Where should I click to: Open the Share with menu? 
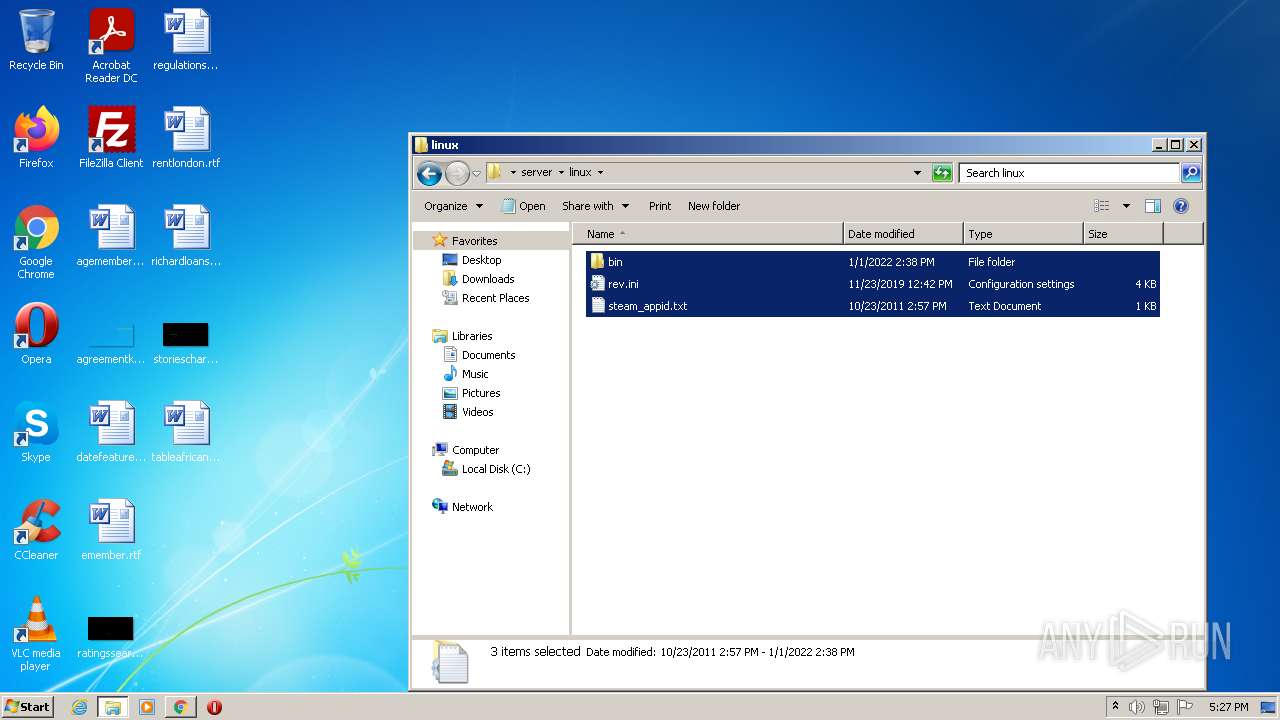pos(596,206)
